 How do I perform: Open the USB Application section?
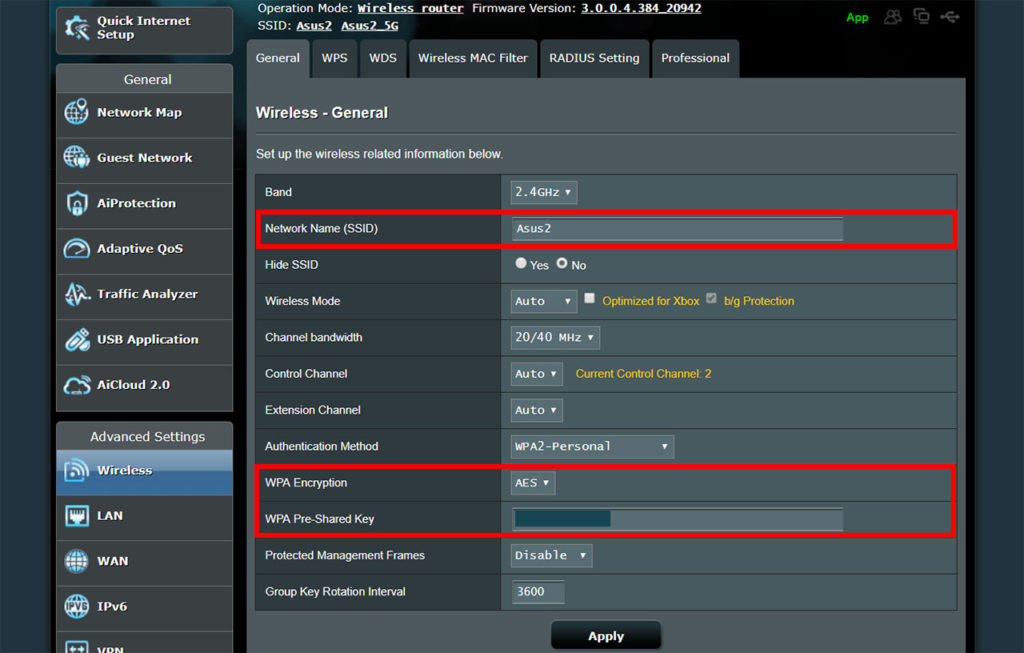76,339
